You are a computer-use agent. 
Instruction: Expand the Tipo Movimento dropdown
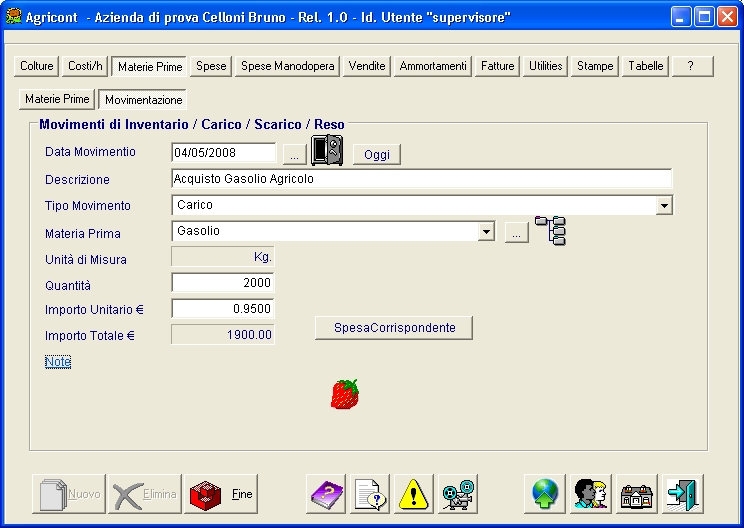pos(664,205)
